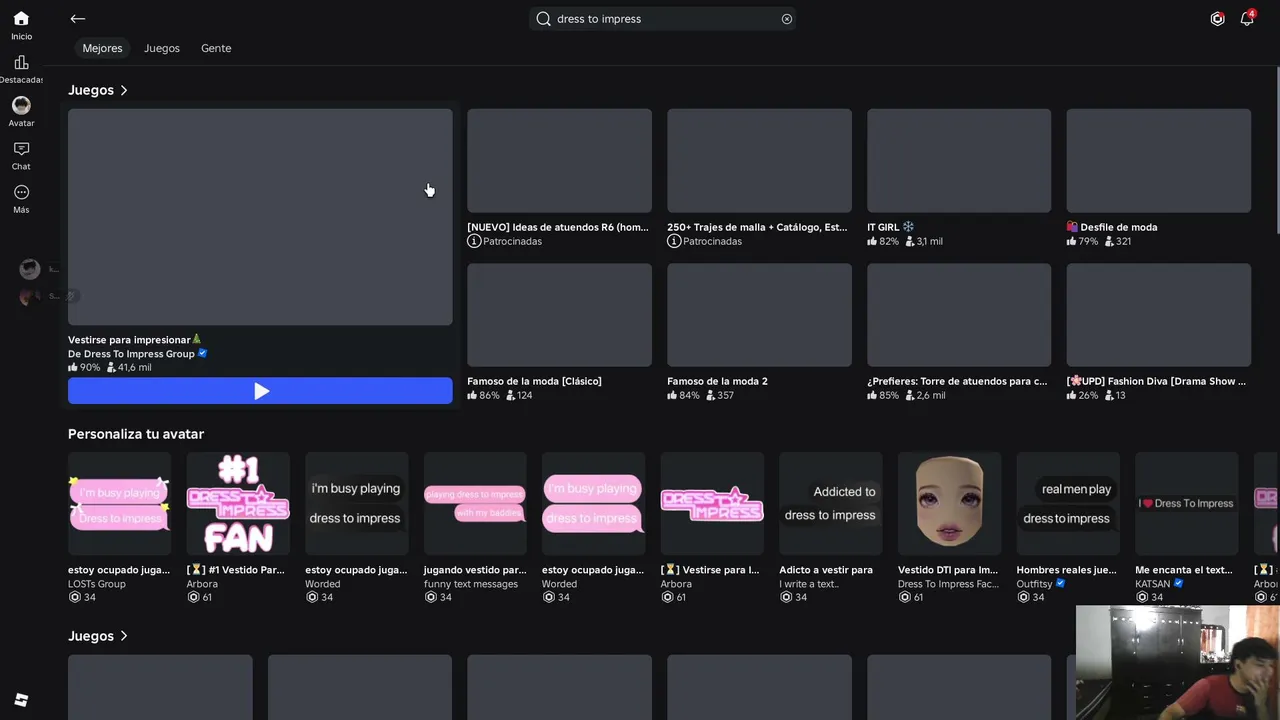Image resolution: width=1280 pixels, height=720 pixels.
Task: Open the Avatar section in the sidebar
Action: click(x=21, y=112)
